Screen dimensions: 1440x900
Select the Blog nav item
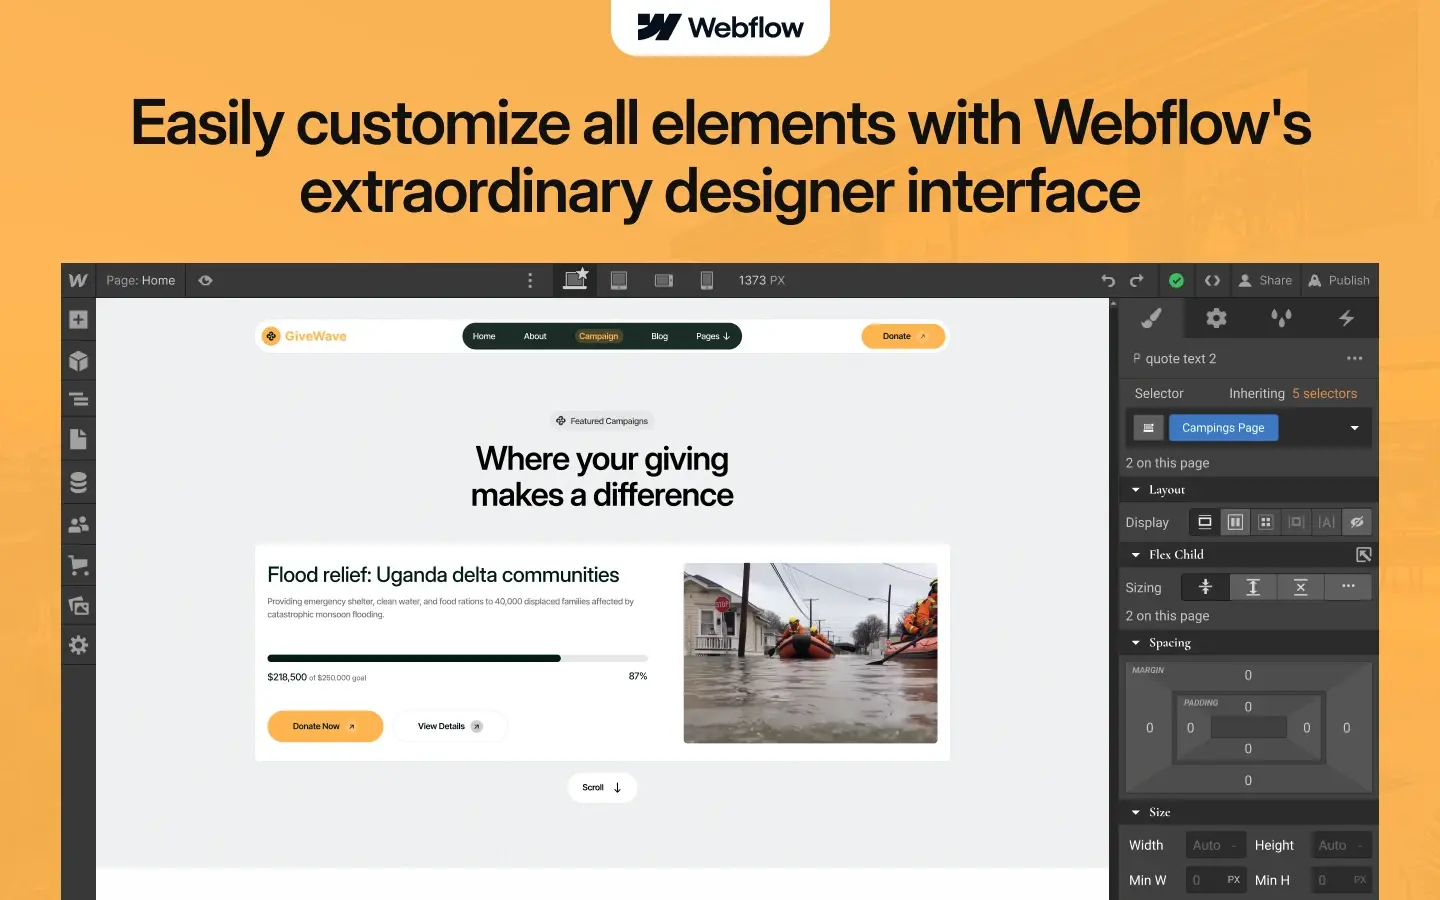pyautogui.click(x=660, y=337)
